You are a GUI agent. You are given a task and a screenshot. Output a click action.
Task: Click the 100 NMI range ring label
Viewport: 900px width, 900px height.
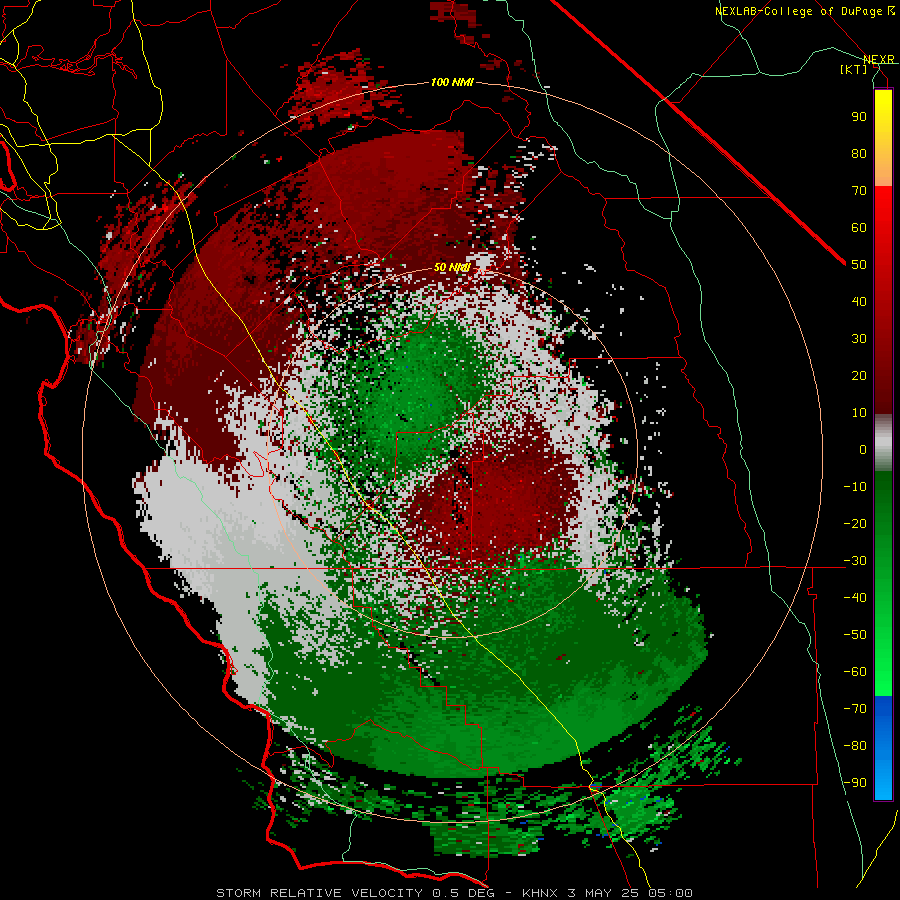point(452,82)
